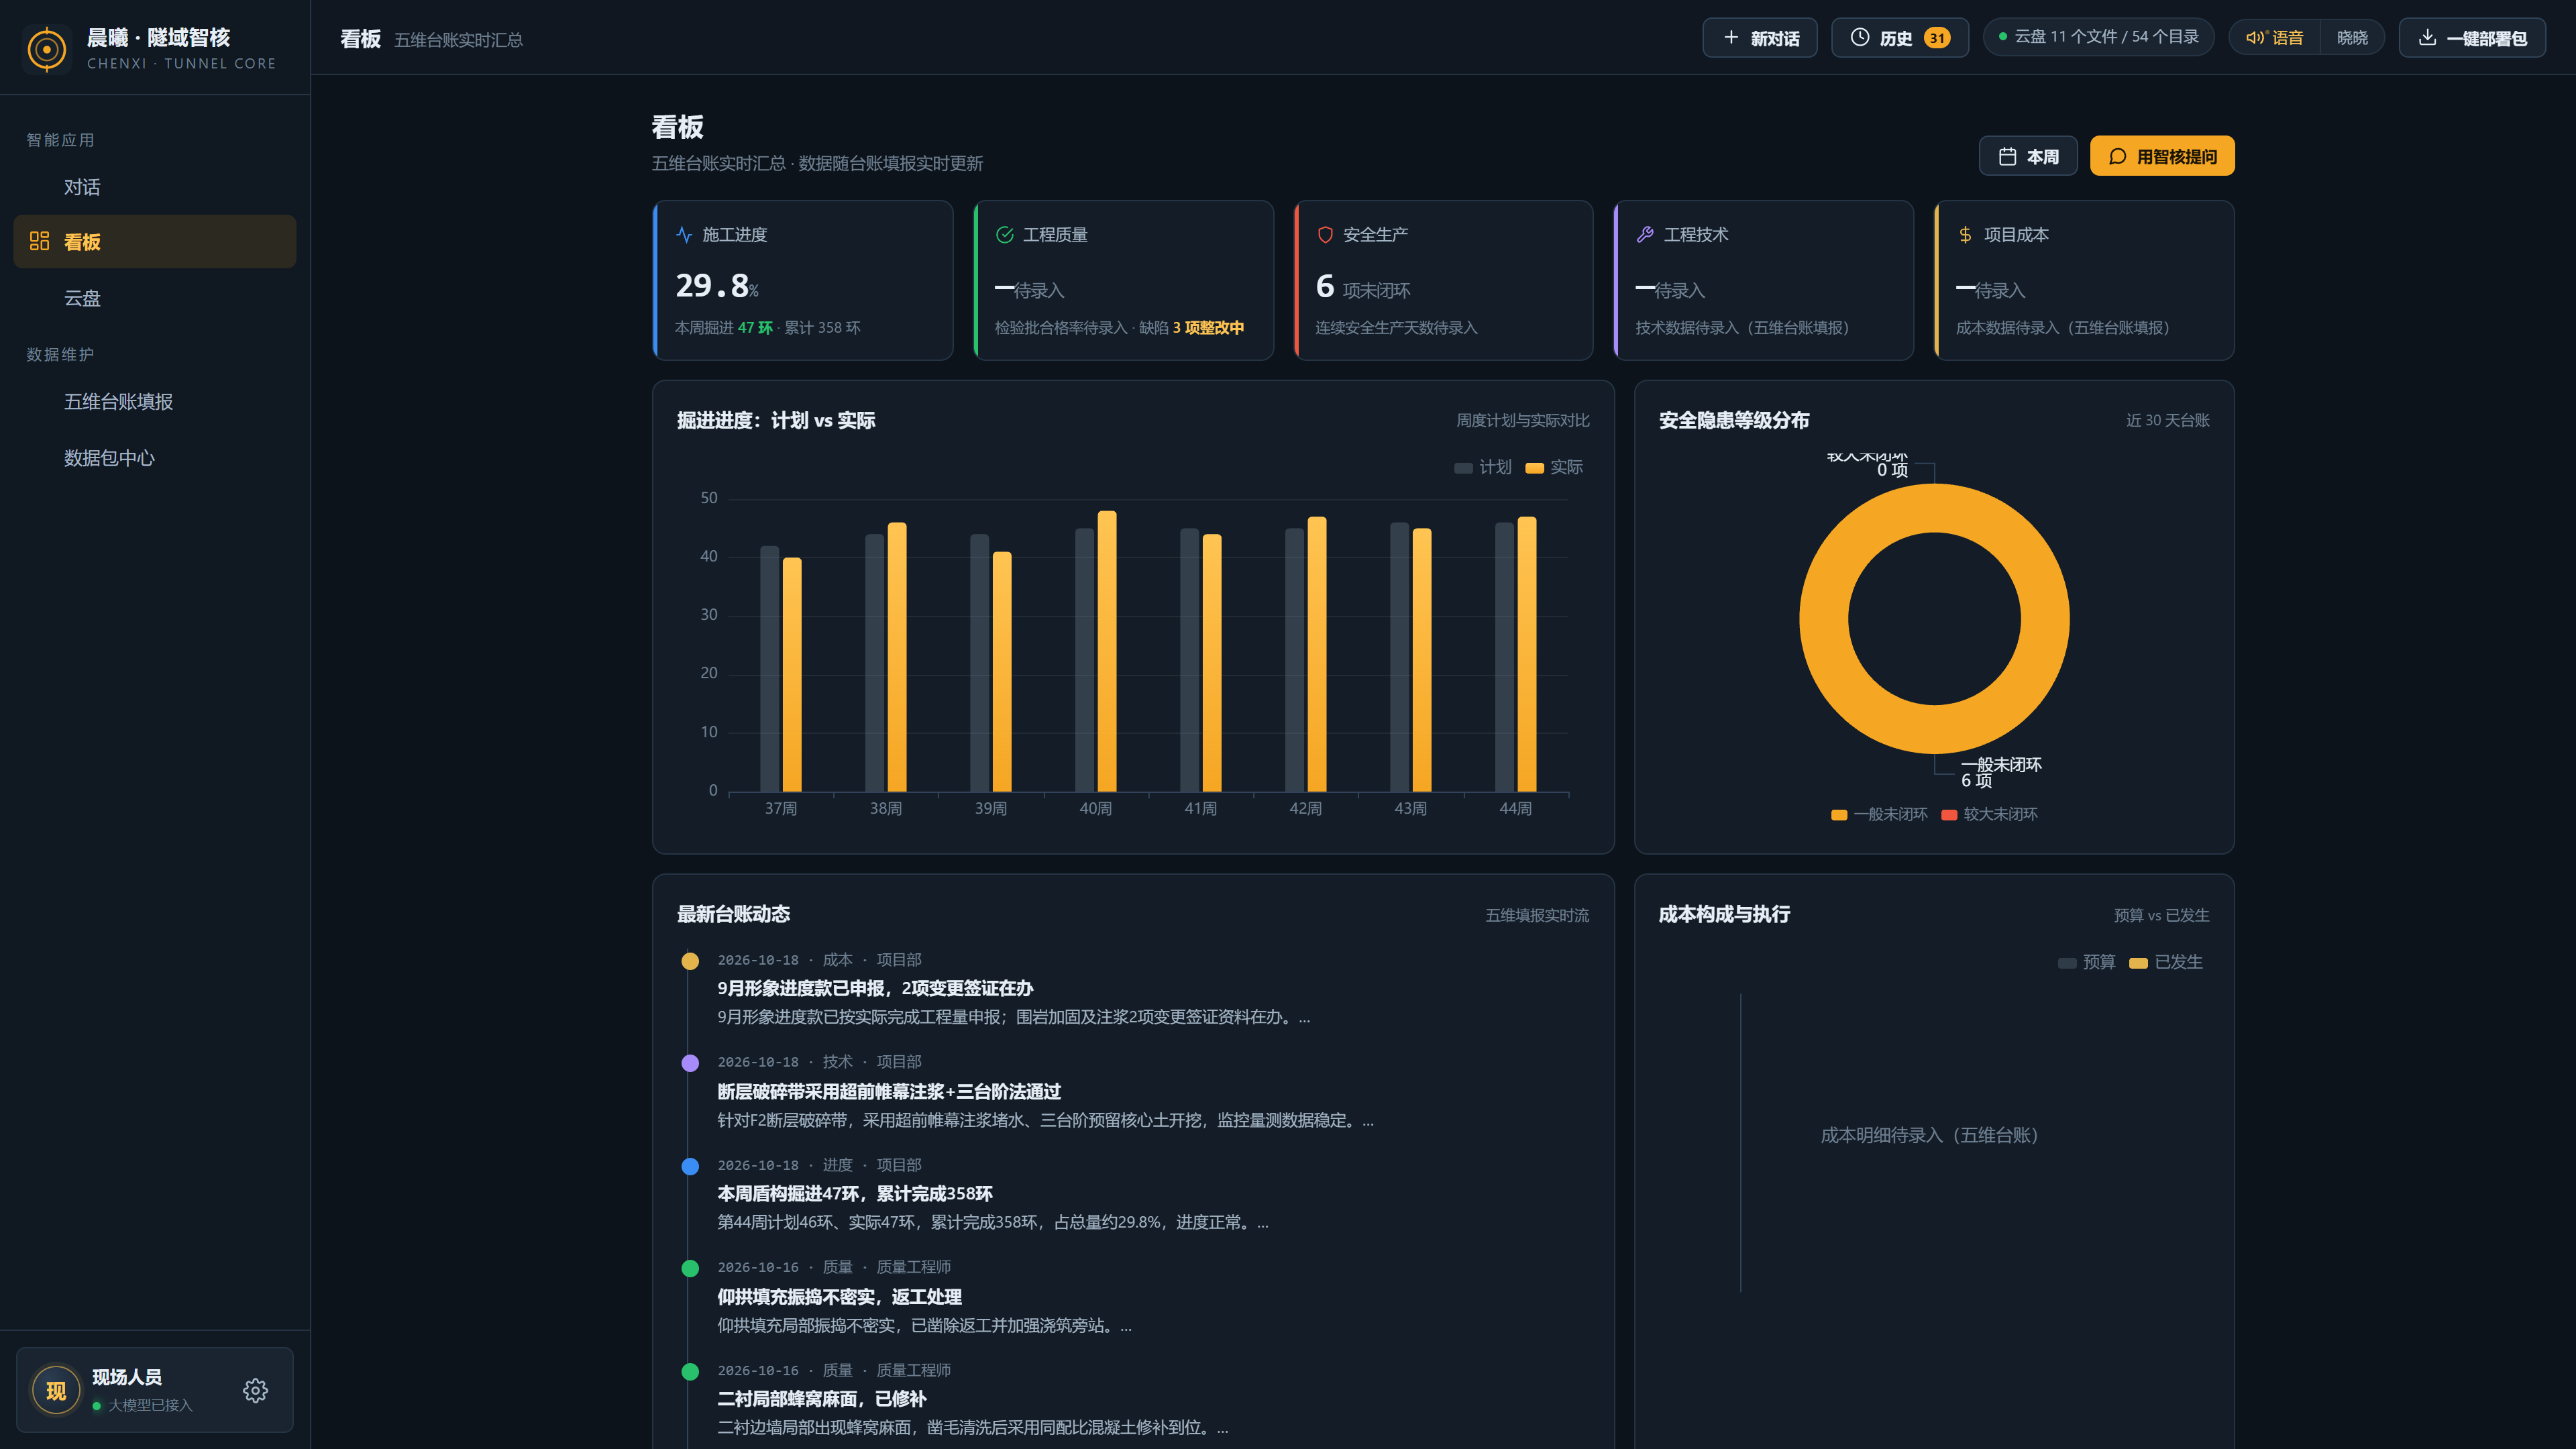Click the 看板 grid icon in sidebar

(x=39, y=241)
